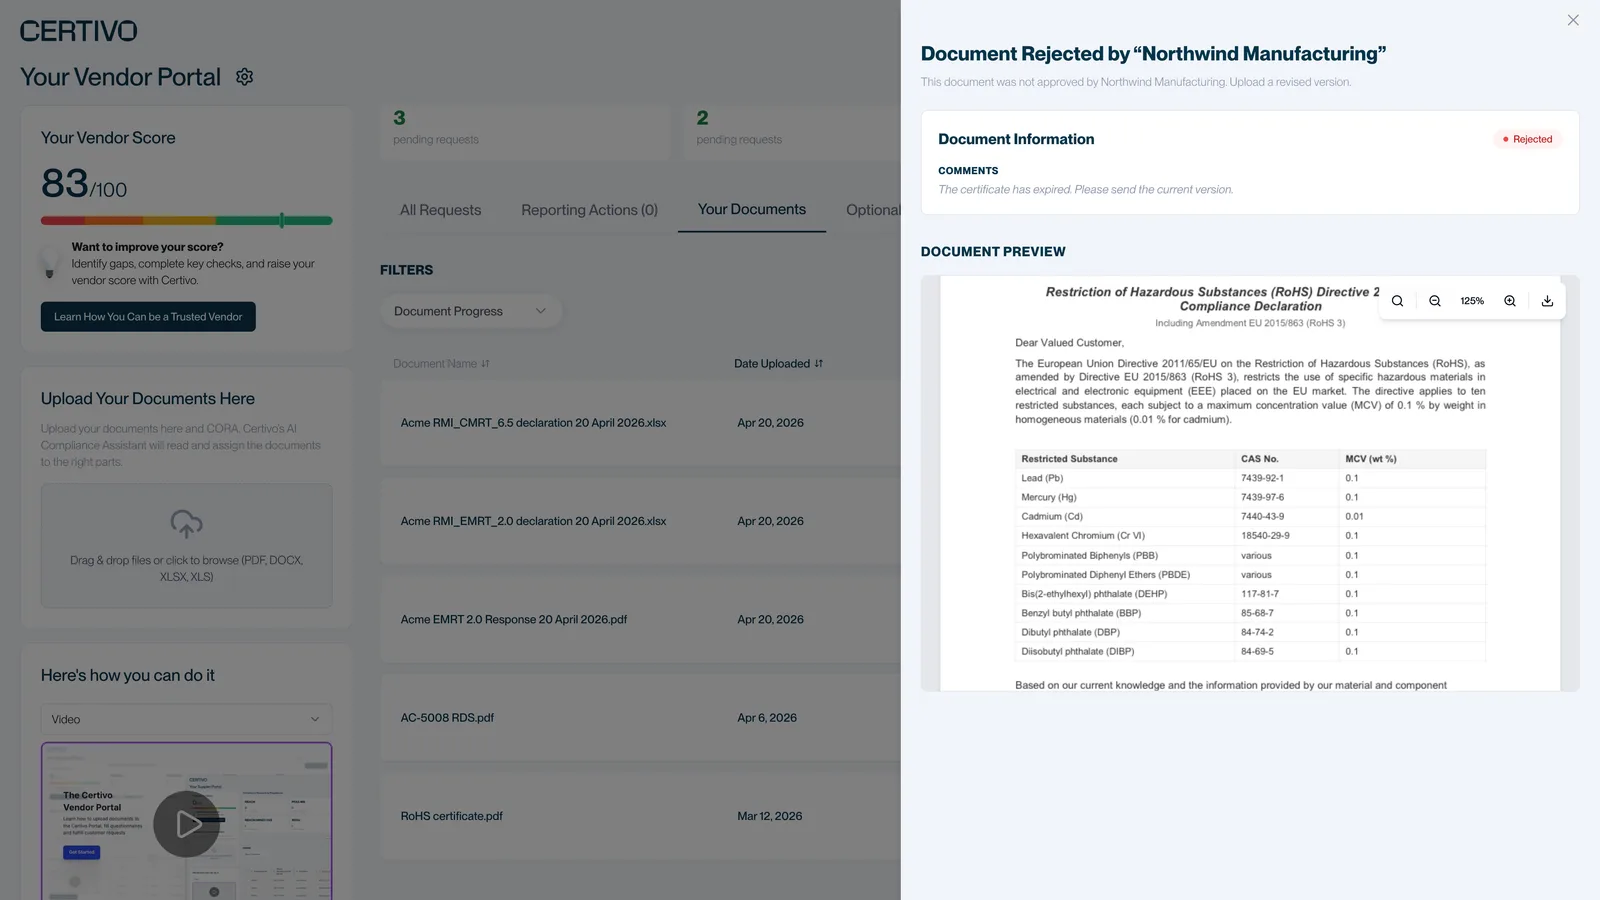The image size is (1600, 900).
Task: Switch to All Requests tab
Action: tap(440, 210)
